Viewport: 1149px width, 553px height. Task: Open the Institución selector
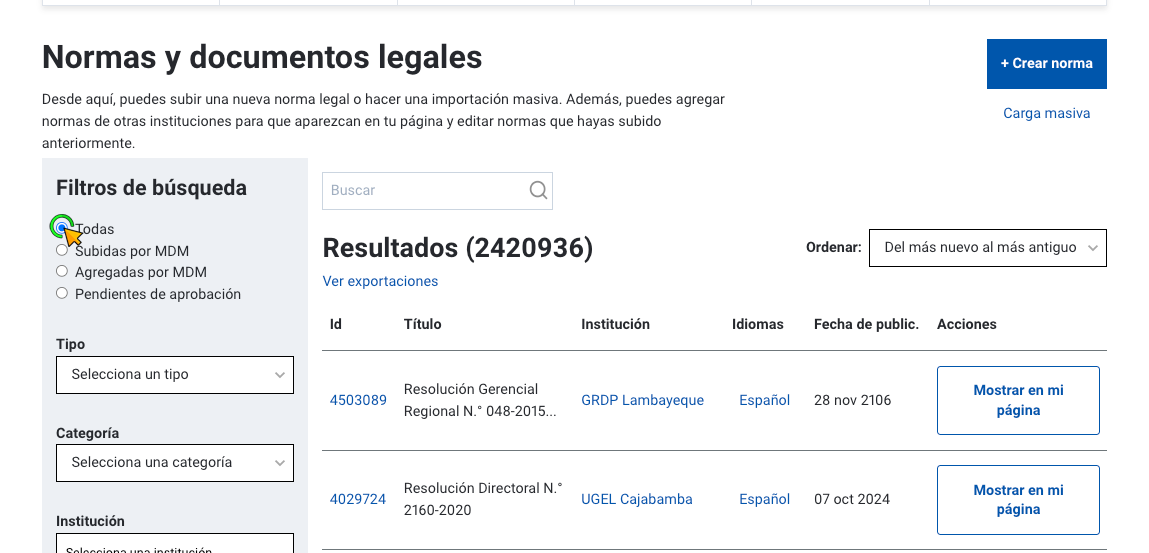point(175,543)
